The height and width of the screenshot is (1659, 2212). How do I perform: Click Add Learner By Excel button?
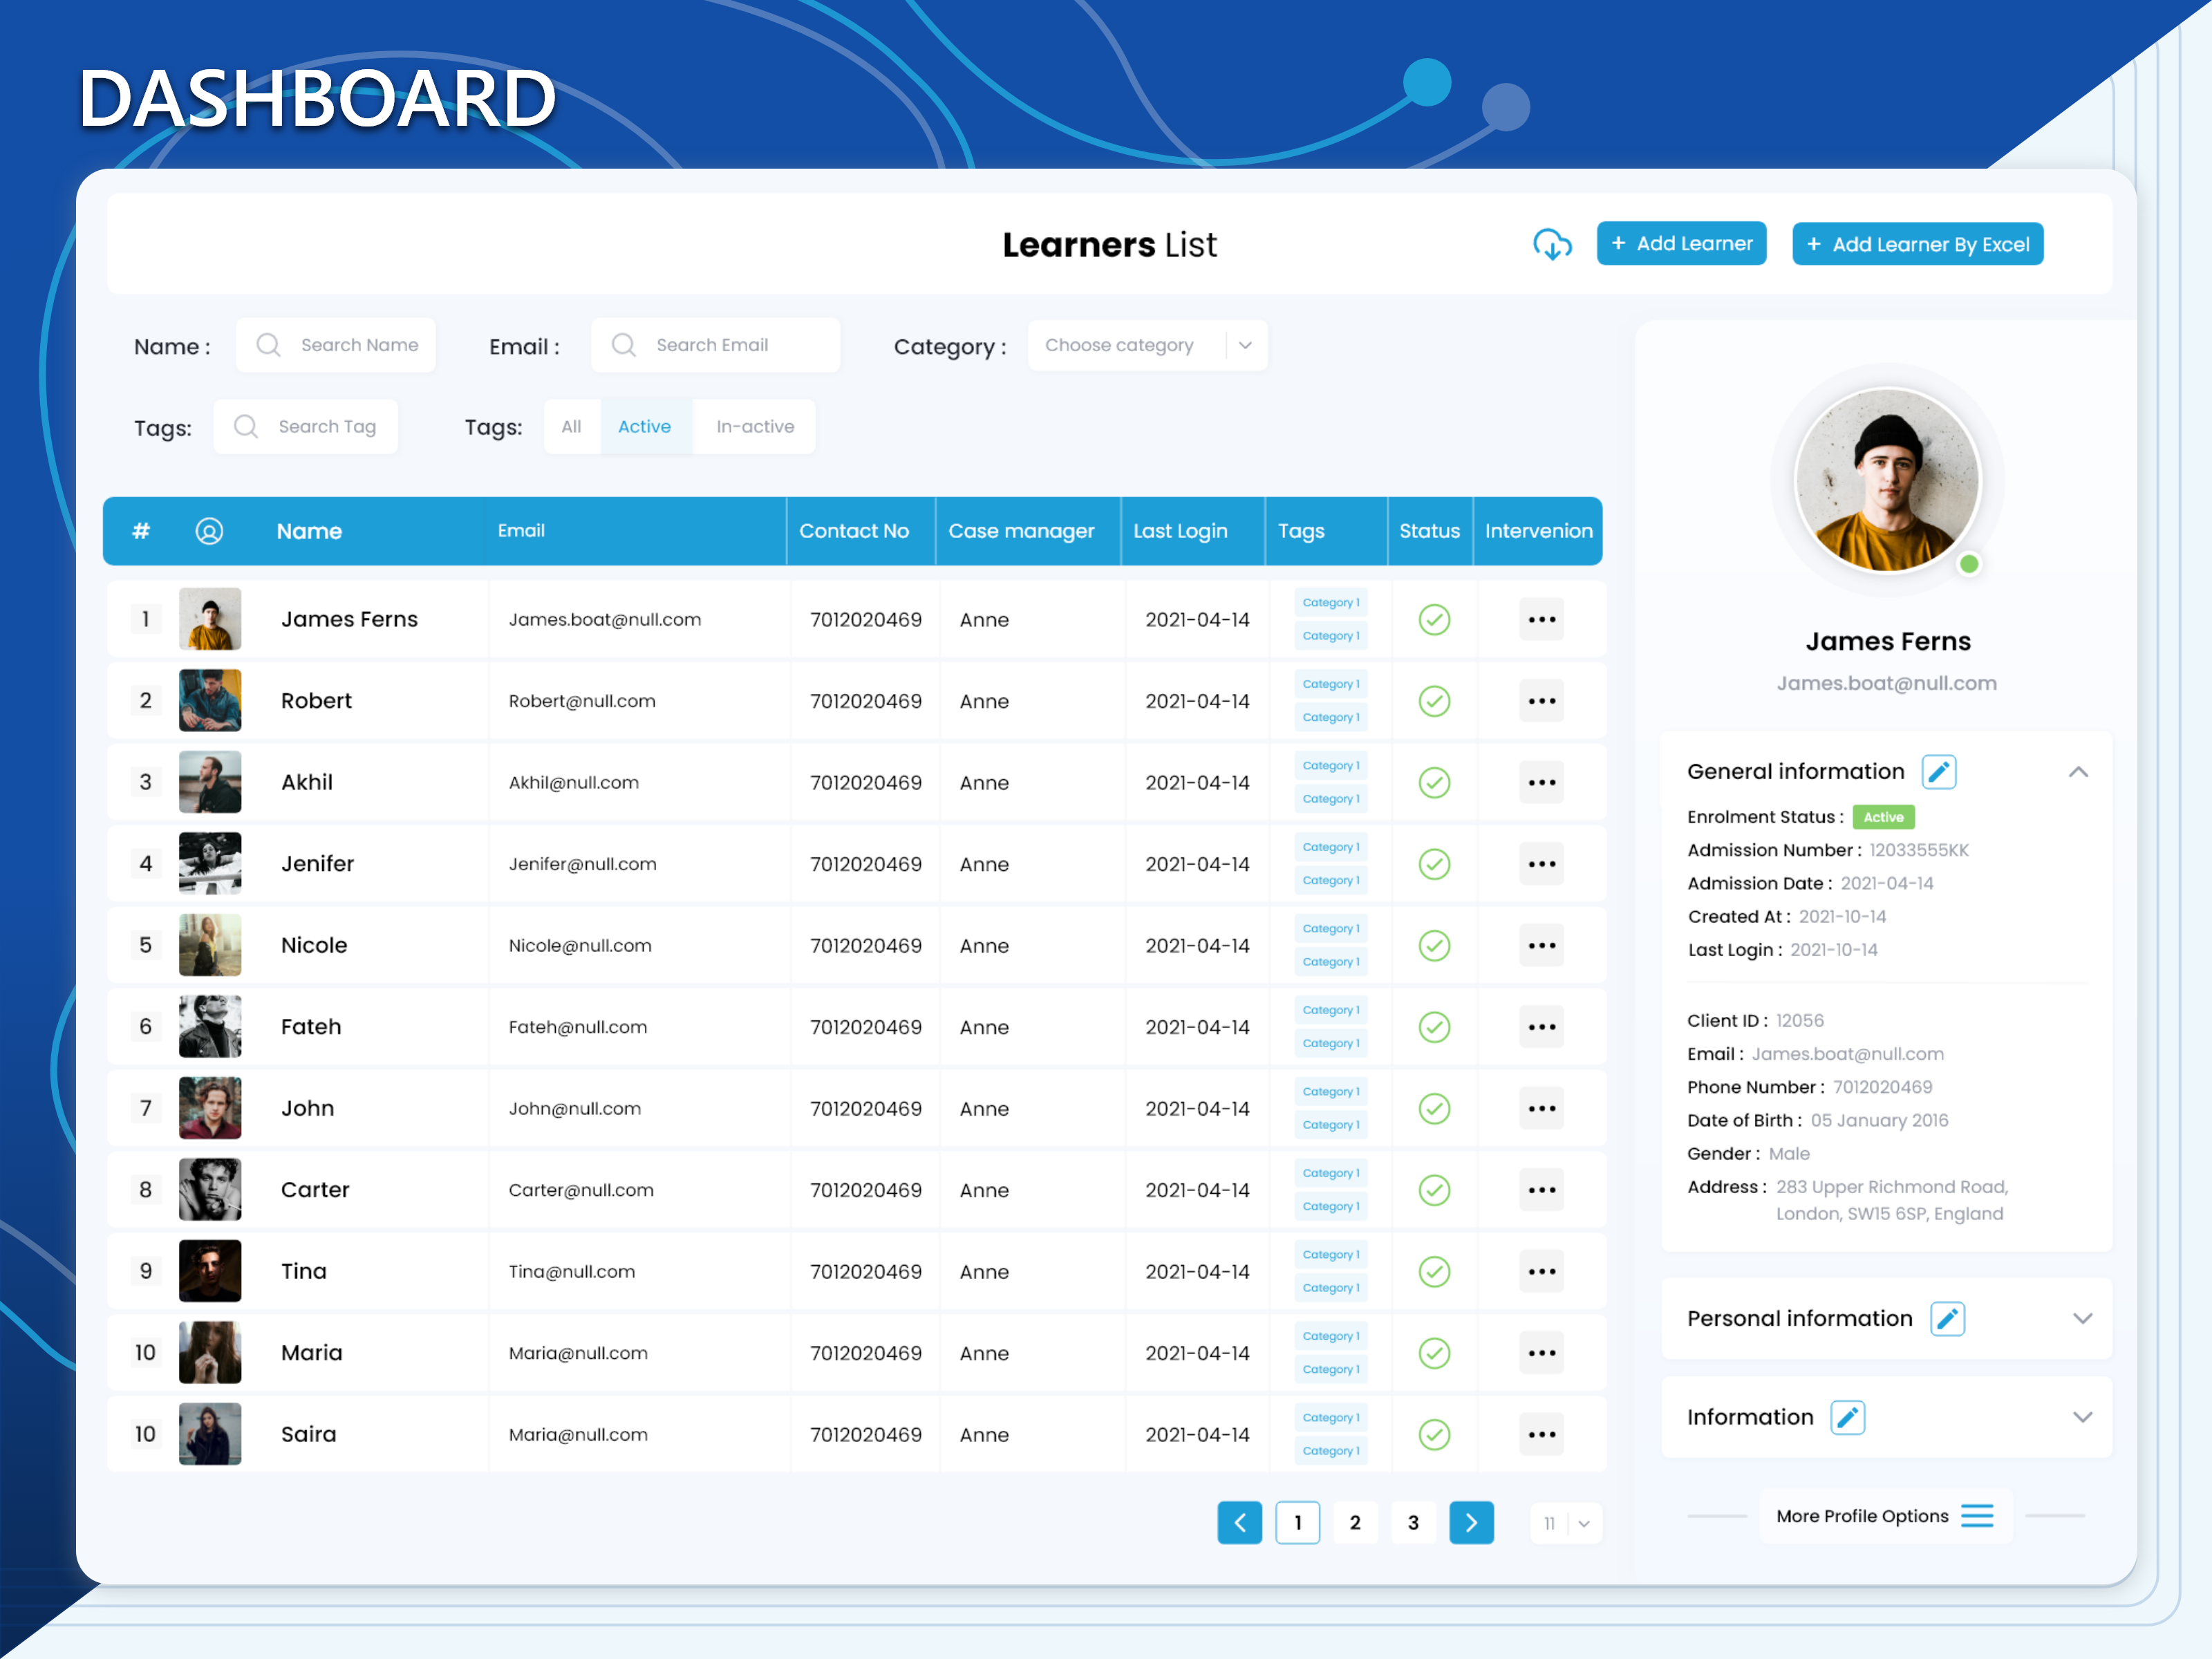click(x=1917, y=245)
